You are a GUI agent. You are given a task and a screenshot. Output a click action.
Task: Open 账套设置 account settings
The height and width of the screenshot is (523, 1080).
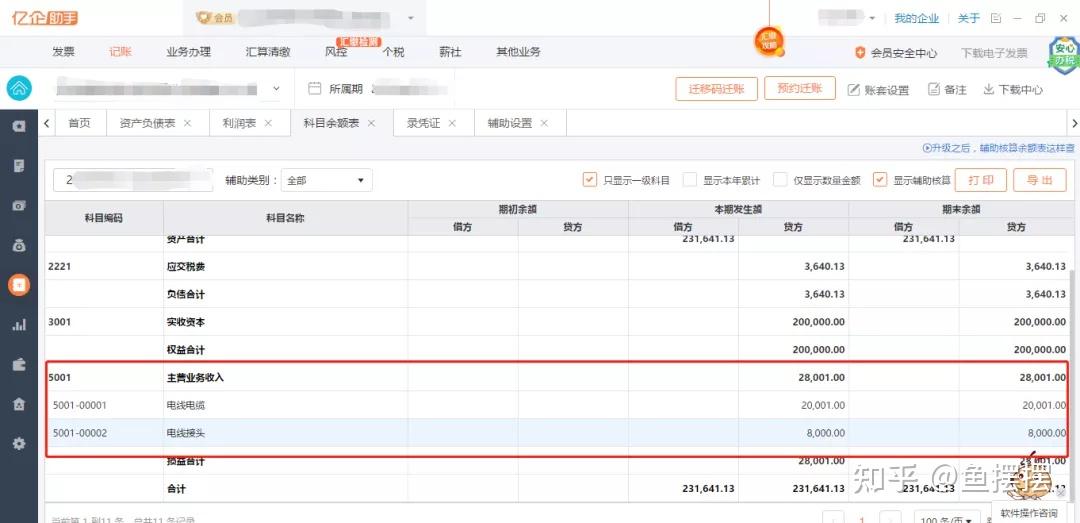[x=878, y=90]
